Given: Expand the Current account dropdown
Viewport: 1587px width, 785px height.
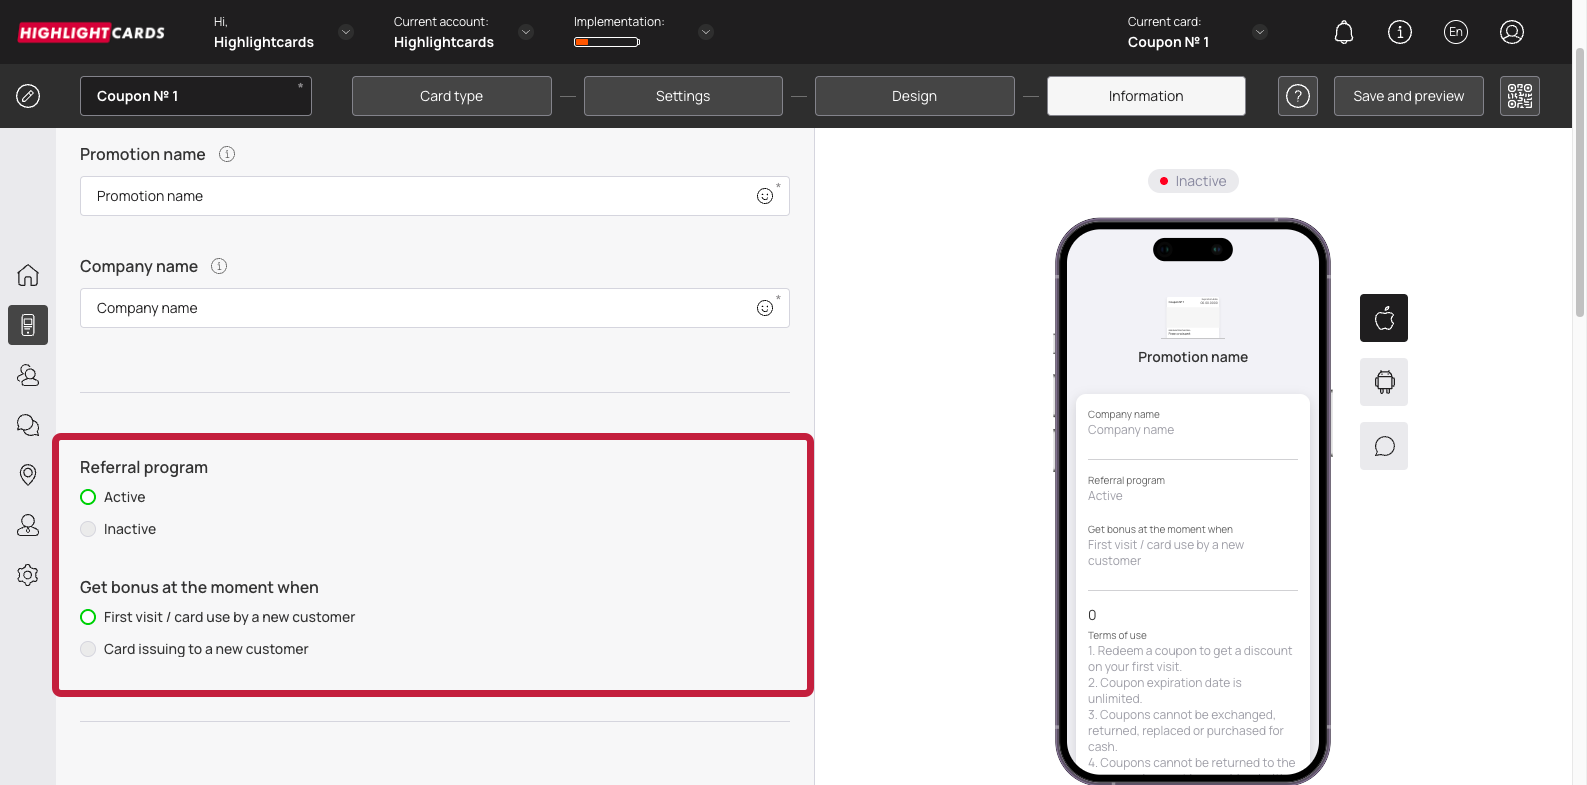Looking at the screenshot, I should point(526,32).
